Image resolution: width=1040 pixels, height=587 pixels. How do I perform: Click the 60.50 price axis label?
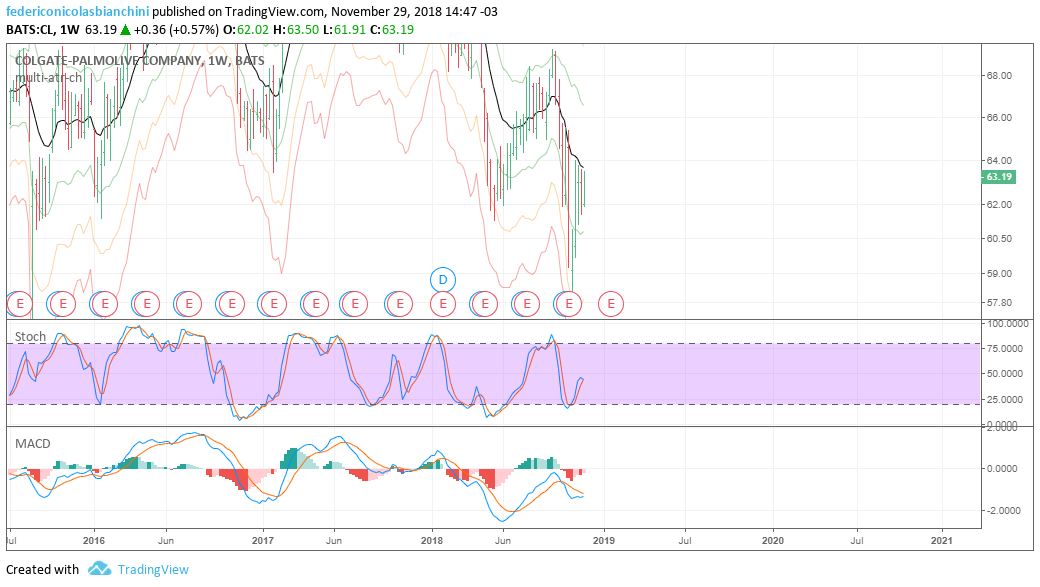(1000, 239)
